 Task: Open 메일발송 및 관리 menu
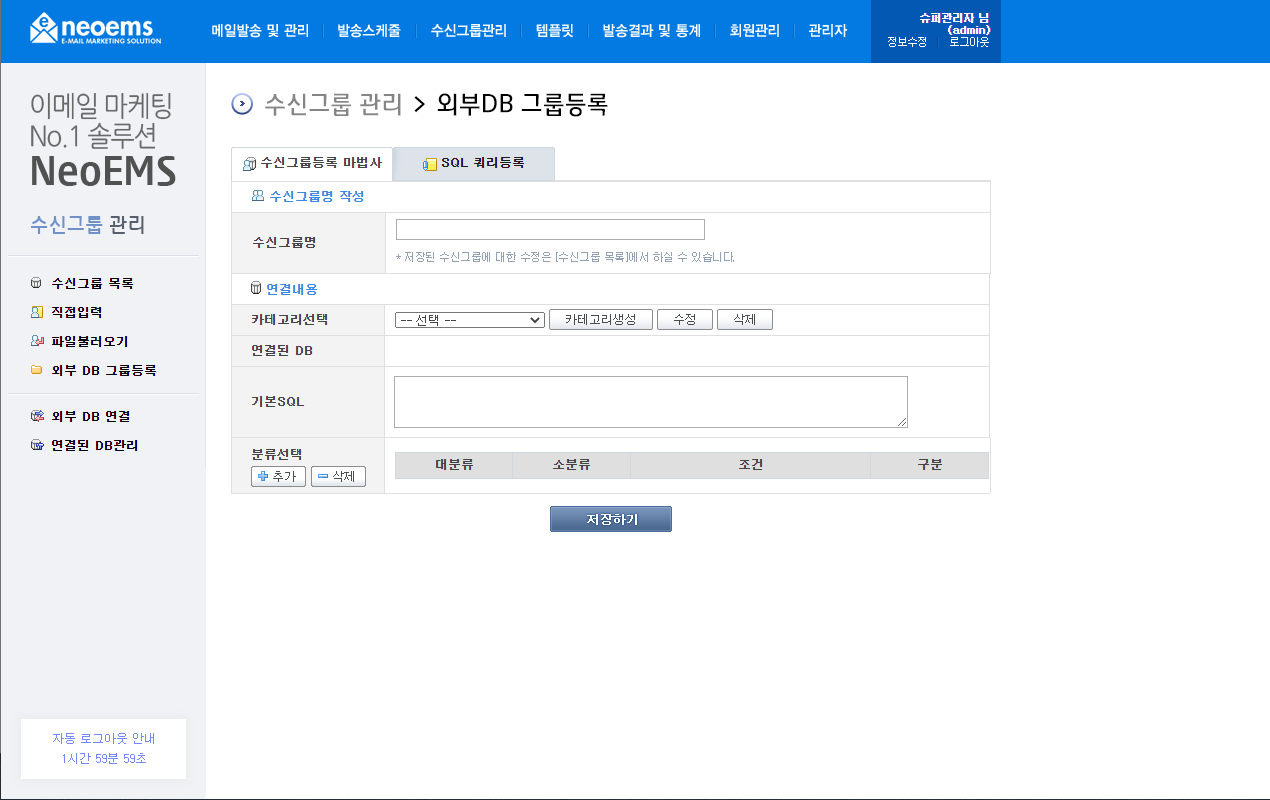tap(260, 31)
